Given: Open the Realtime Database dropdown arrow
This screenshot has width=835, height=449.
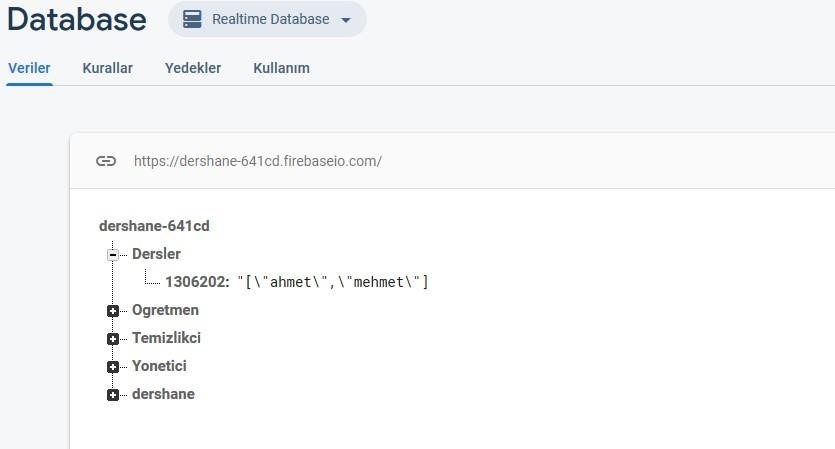Looking at the screenshot, I should tap(346, 20).
